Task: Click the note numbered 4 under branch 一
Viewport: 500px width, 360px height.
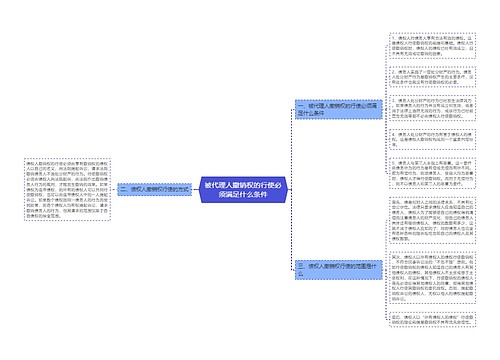Action: tap(432, 139)
